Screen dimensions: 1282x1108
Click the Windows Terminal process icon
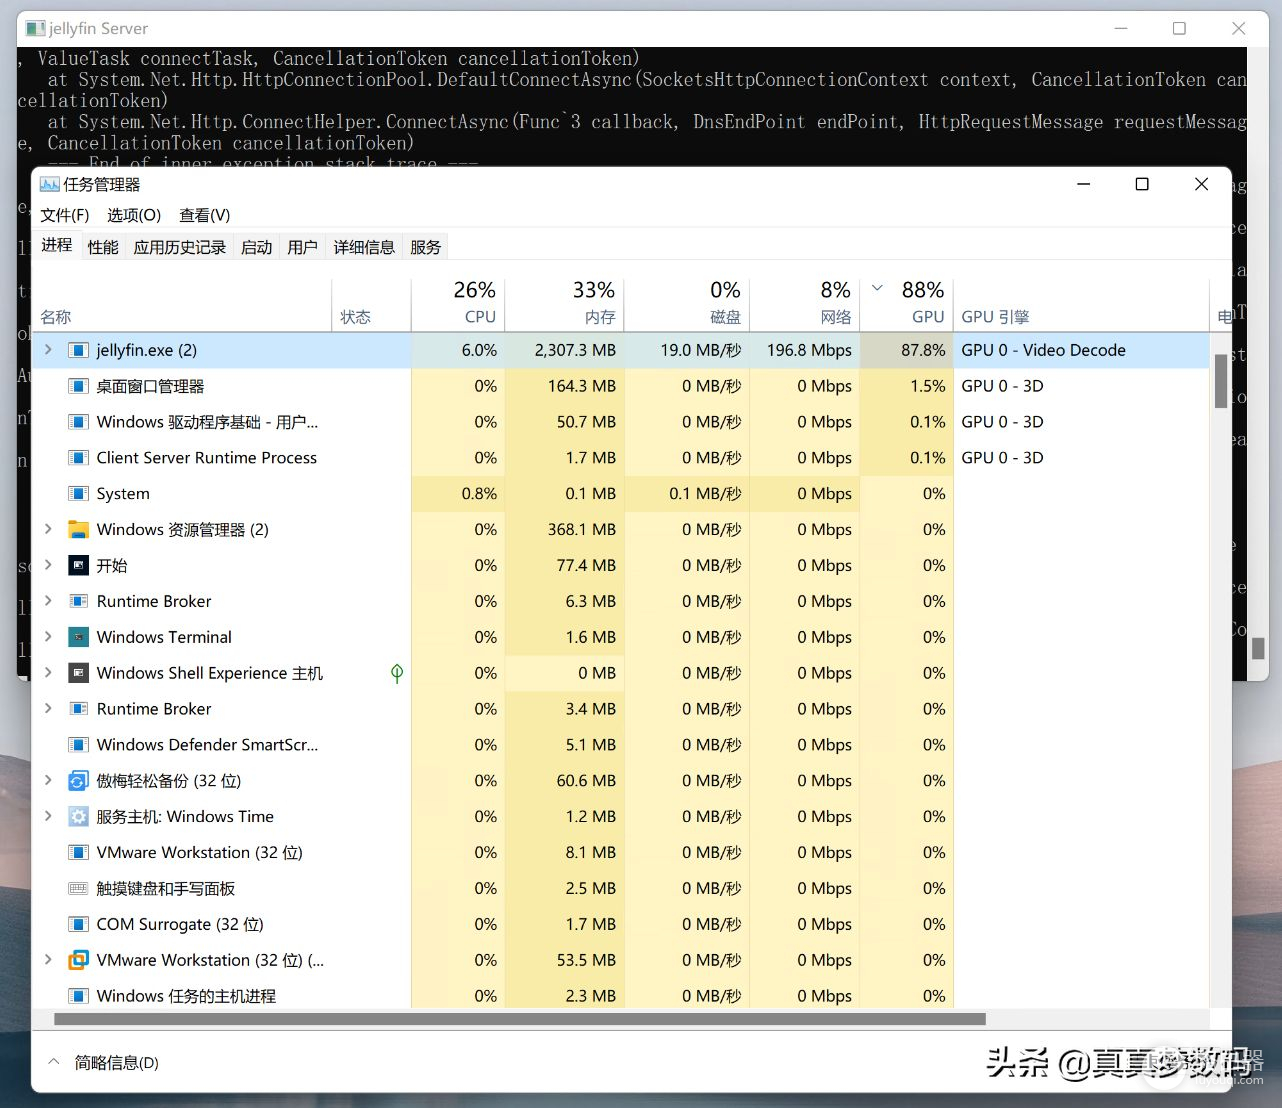[x=78, y=637]
